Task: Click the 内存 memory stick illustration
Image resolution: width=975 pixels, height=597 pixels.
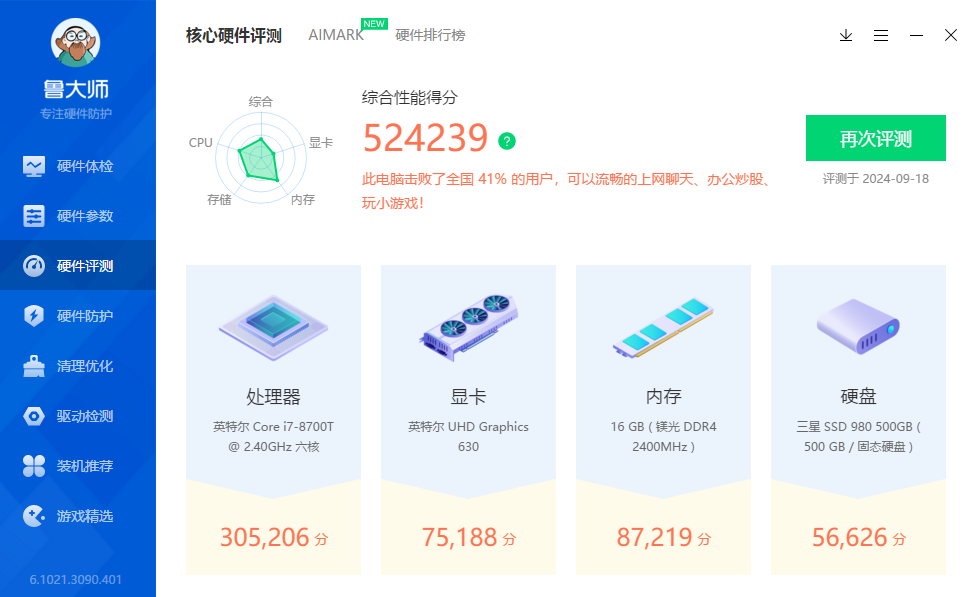Action: 664,328
